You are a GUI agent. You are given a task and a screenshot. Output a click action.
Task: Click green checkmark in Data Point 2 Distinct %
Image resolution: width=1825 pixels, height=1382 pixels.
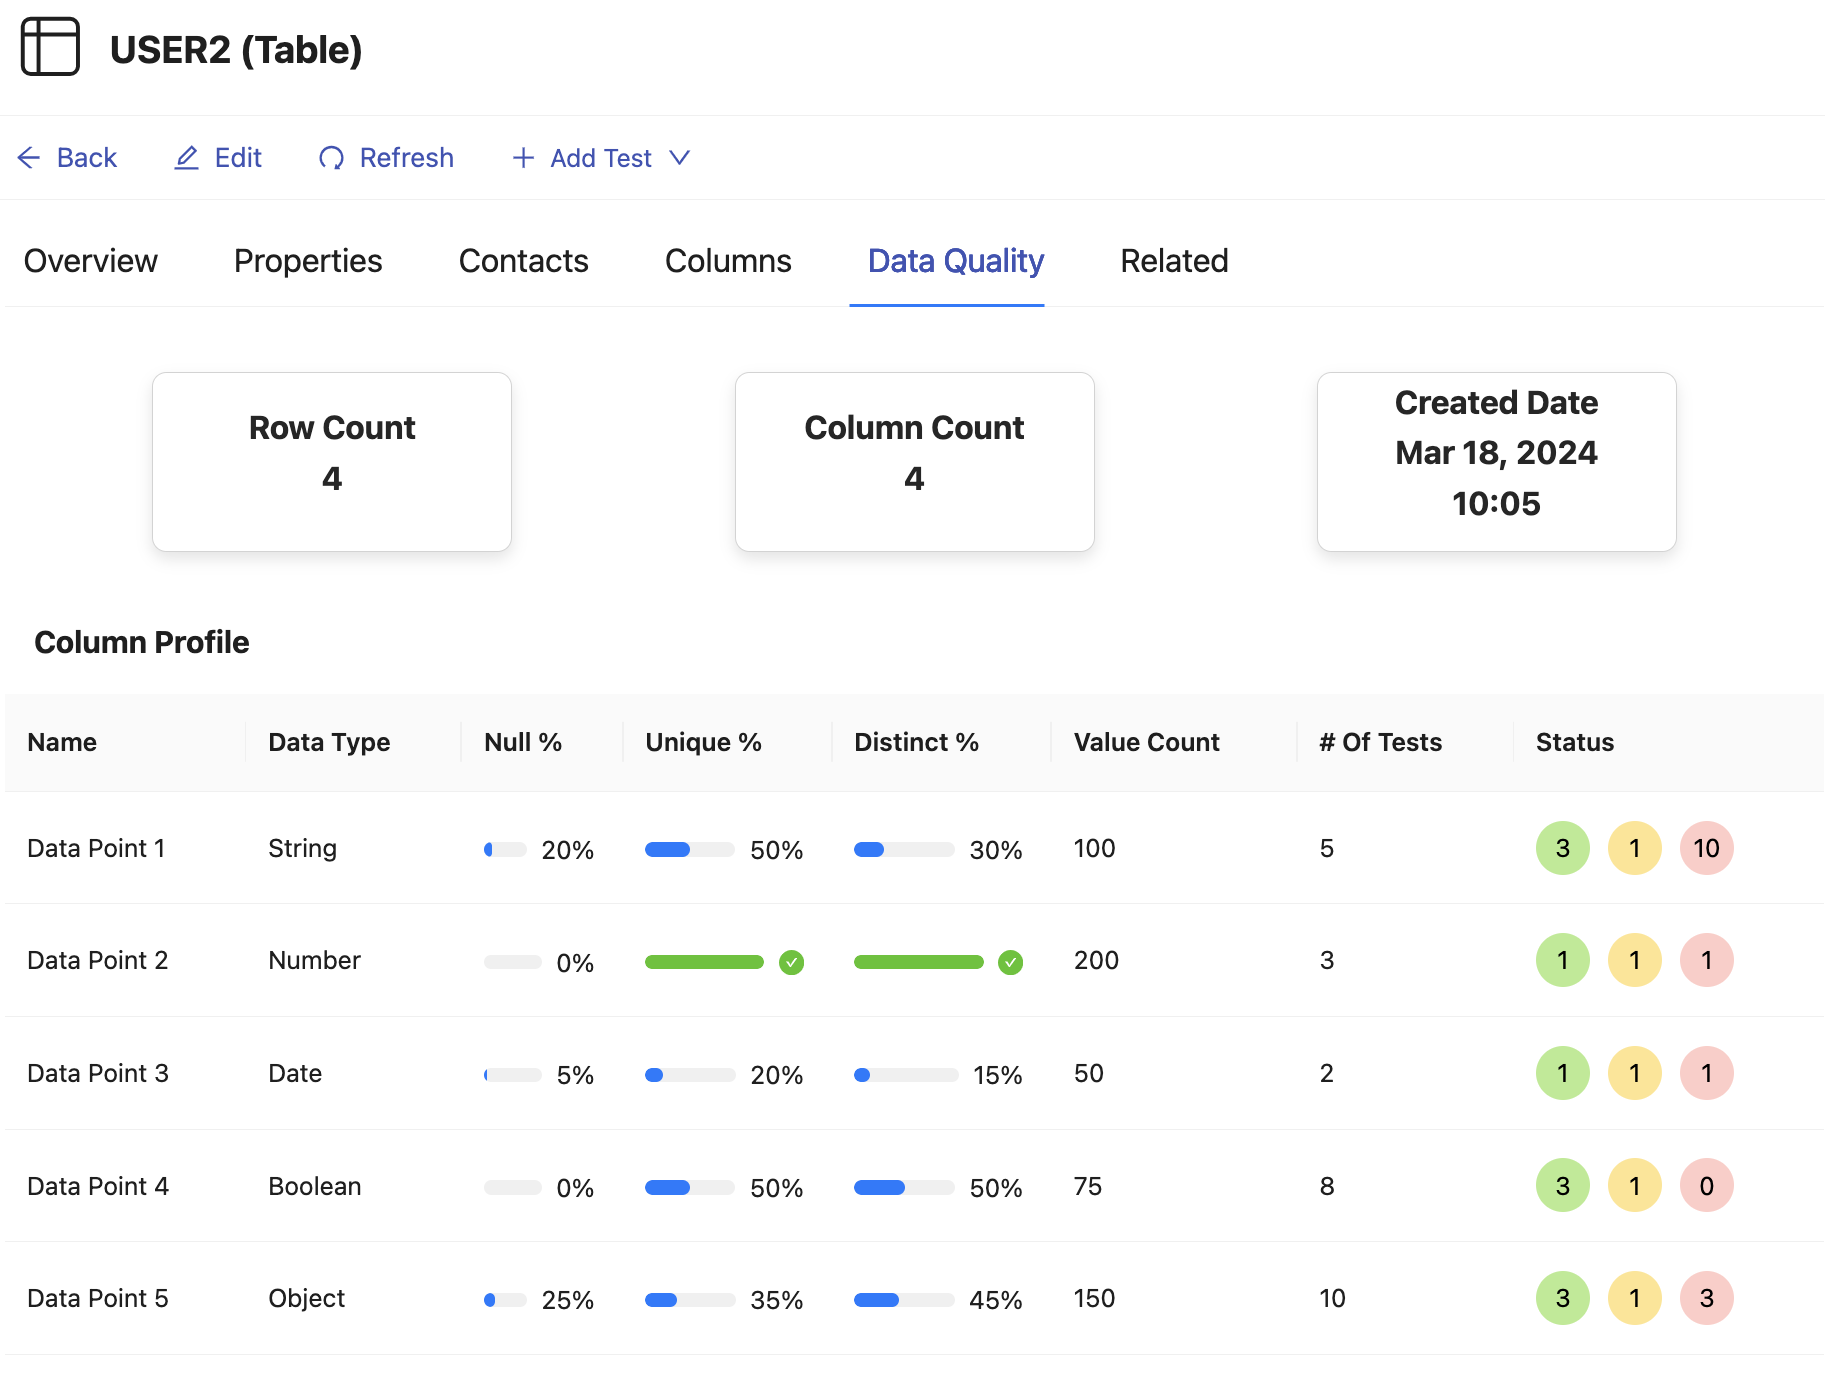(1010, 962)
